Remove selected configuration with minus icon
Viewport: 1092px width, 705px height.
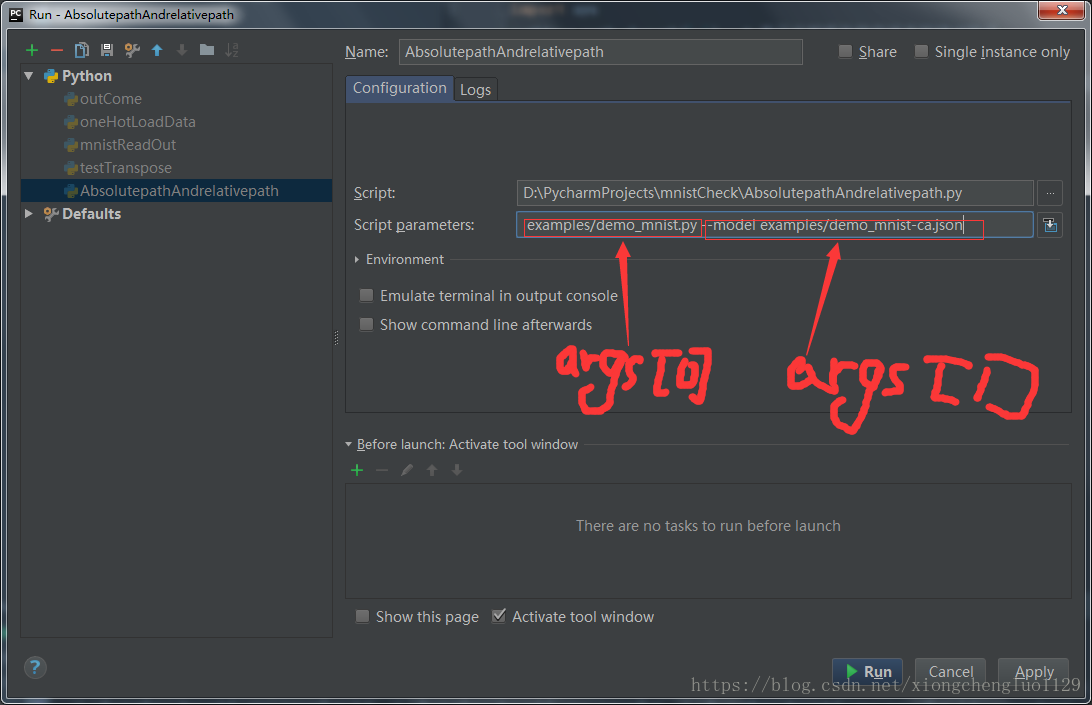[x=57, y=50]
